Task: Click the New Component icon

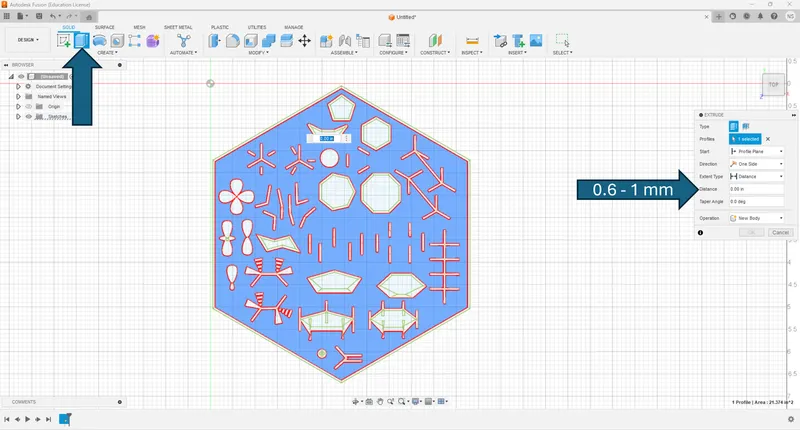Action: [326, 40]
